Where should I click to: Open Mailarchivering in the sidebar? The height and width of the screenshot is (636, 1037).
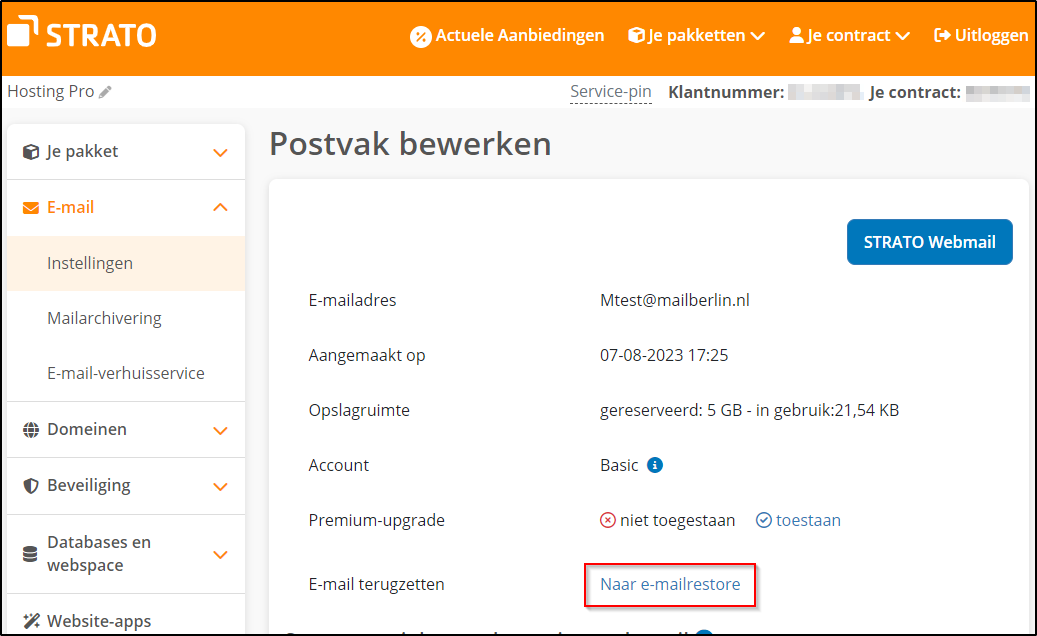(104, 318)
